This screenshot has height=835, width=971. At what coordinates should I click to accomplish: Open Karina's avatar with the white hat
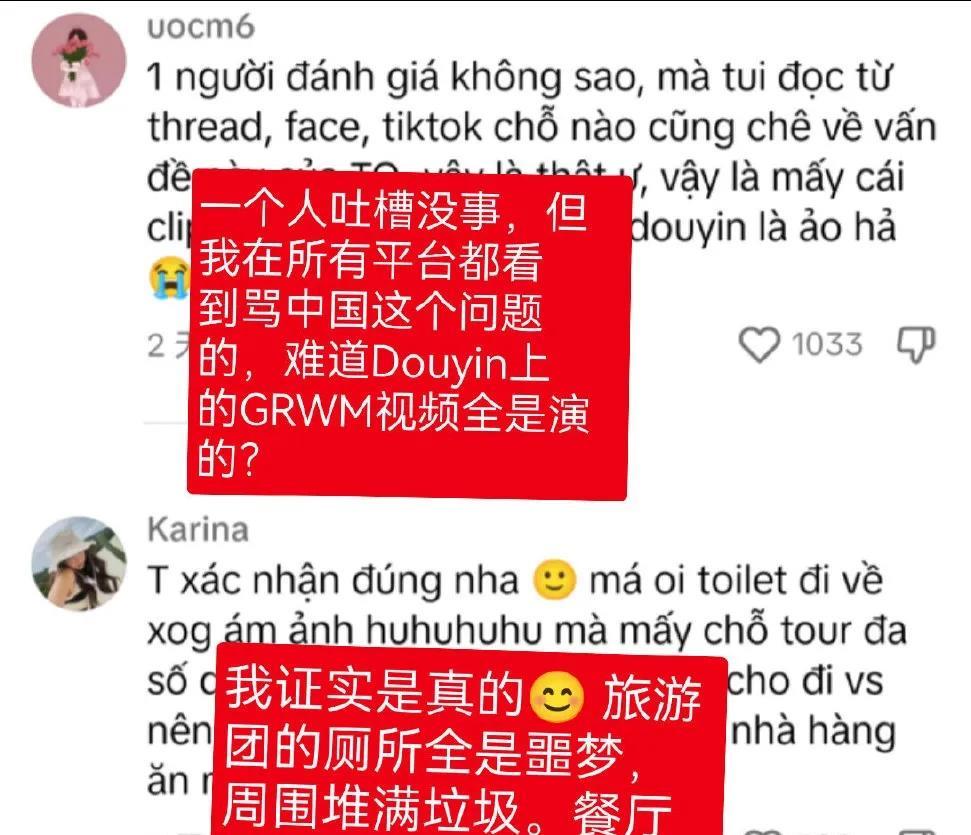(79, 564)
